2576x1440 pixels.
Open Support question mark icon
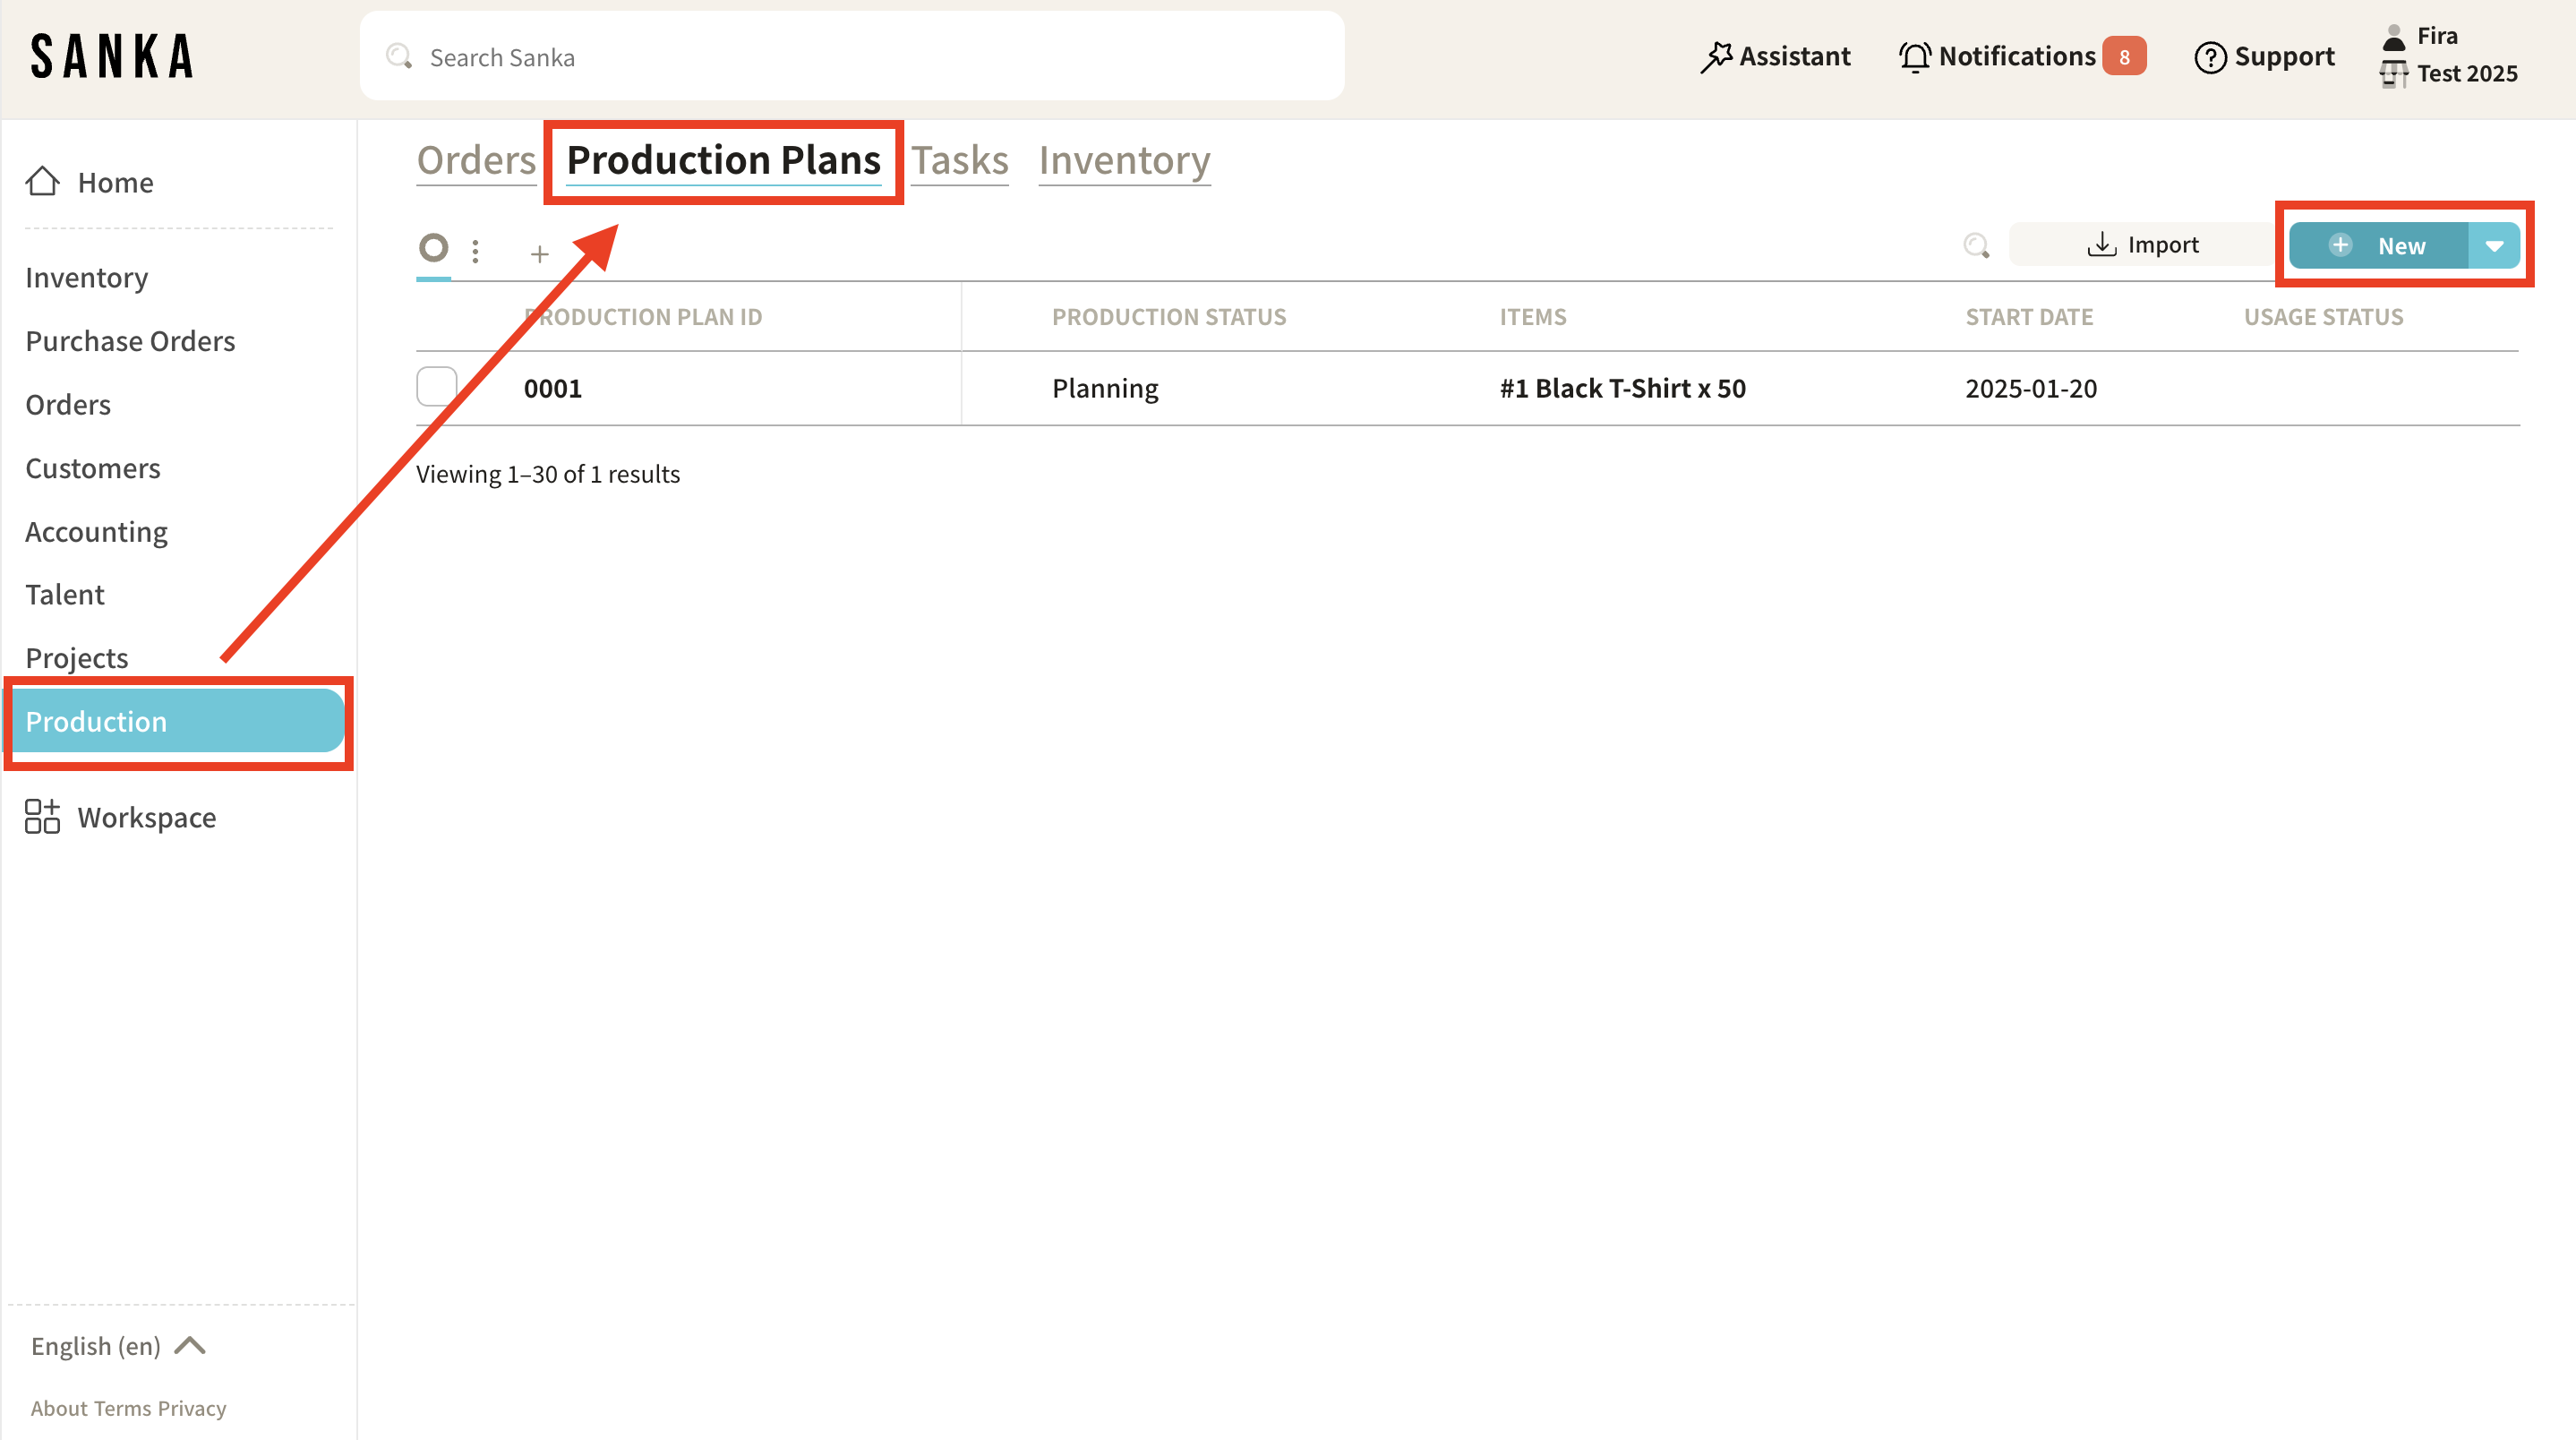(x=2209, y=57)
